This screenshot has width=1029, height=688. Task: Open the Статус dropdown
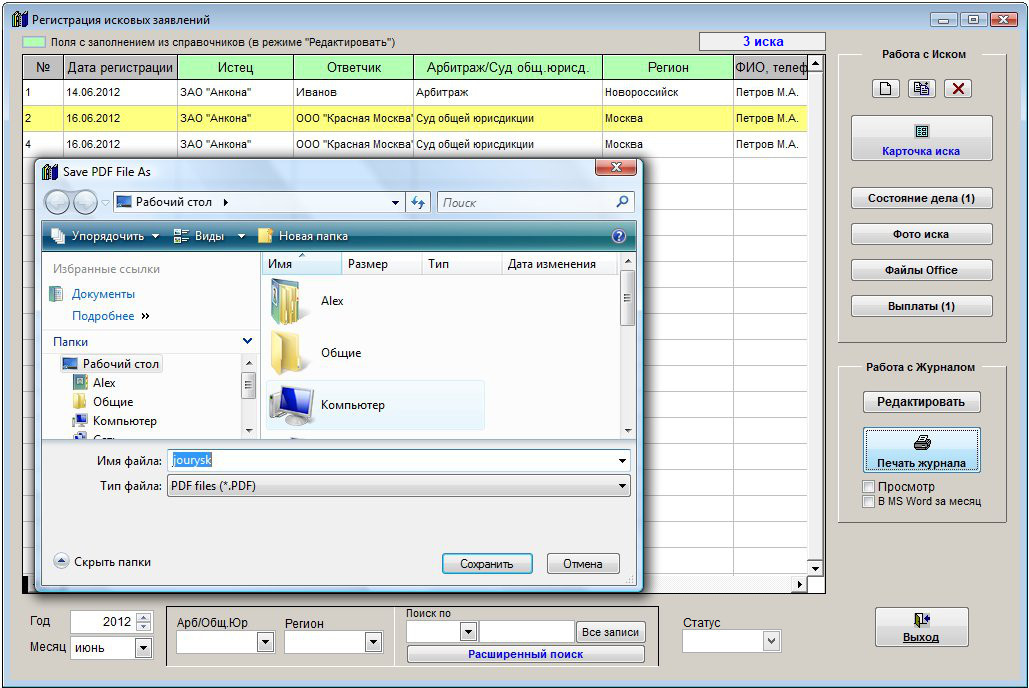point(770,641)
